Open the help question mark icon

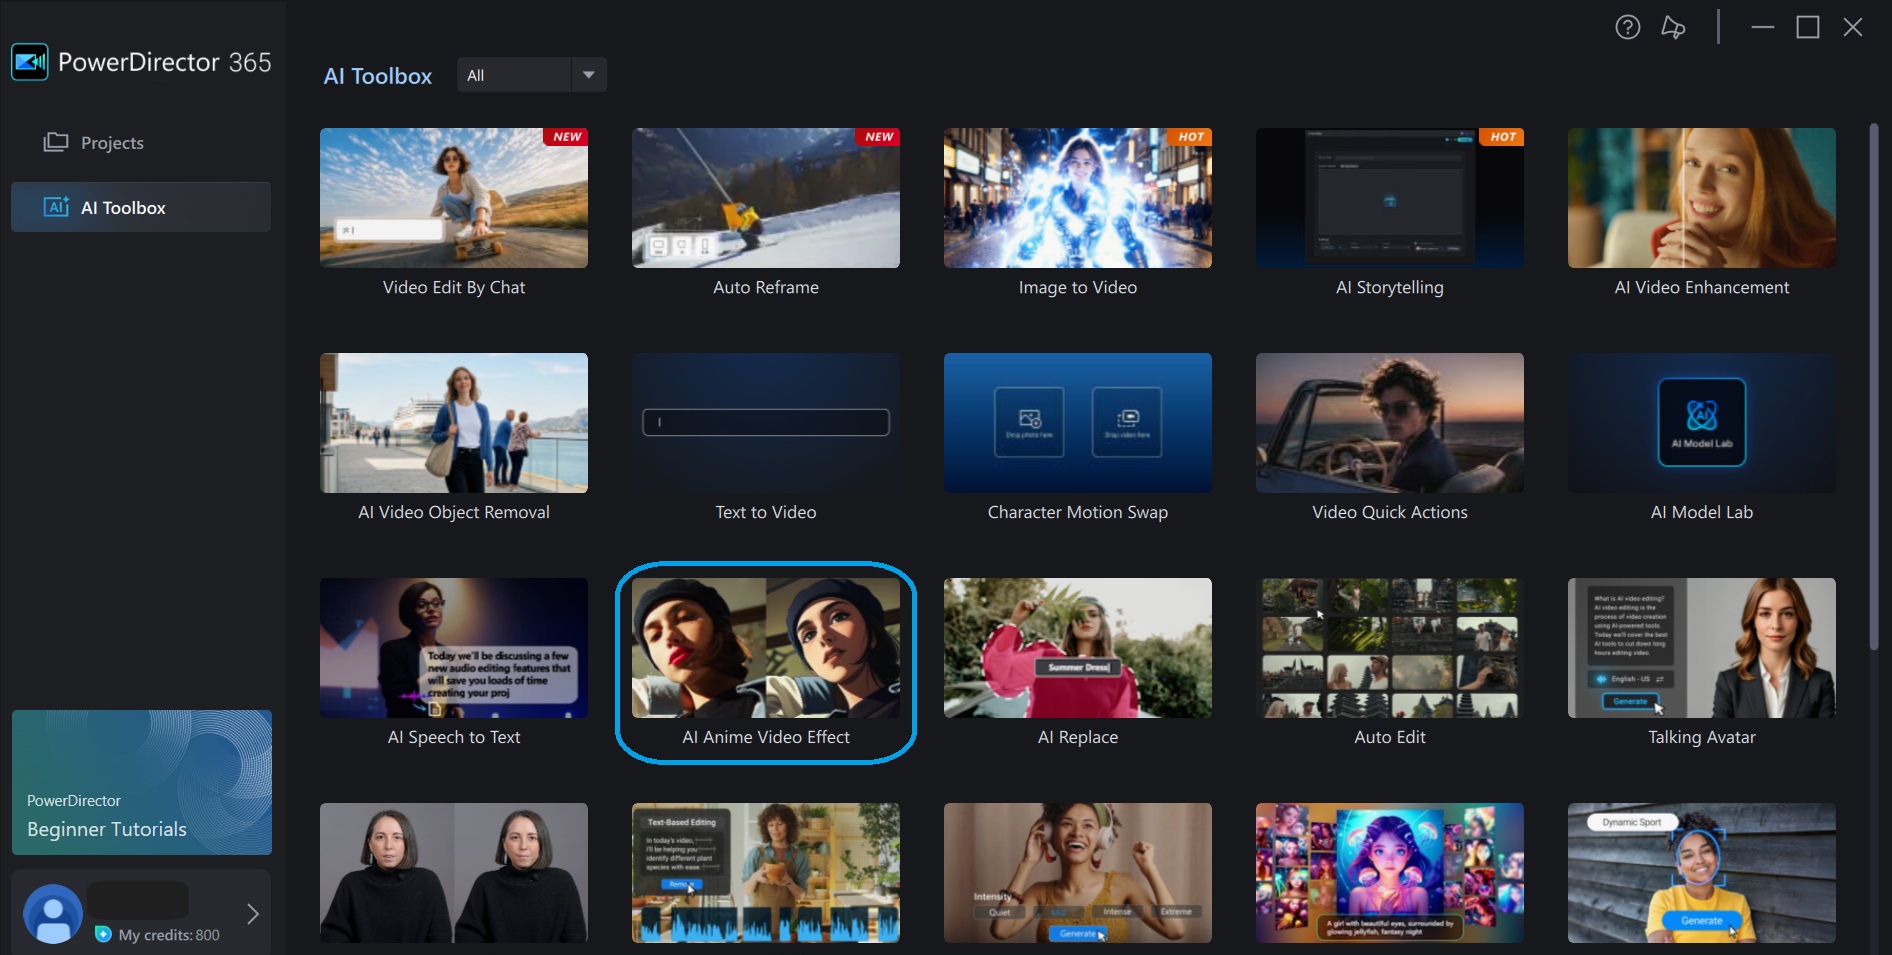coord(1628,27)
